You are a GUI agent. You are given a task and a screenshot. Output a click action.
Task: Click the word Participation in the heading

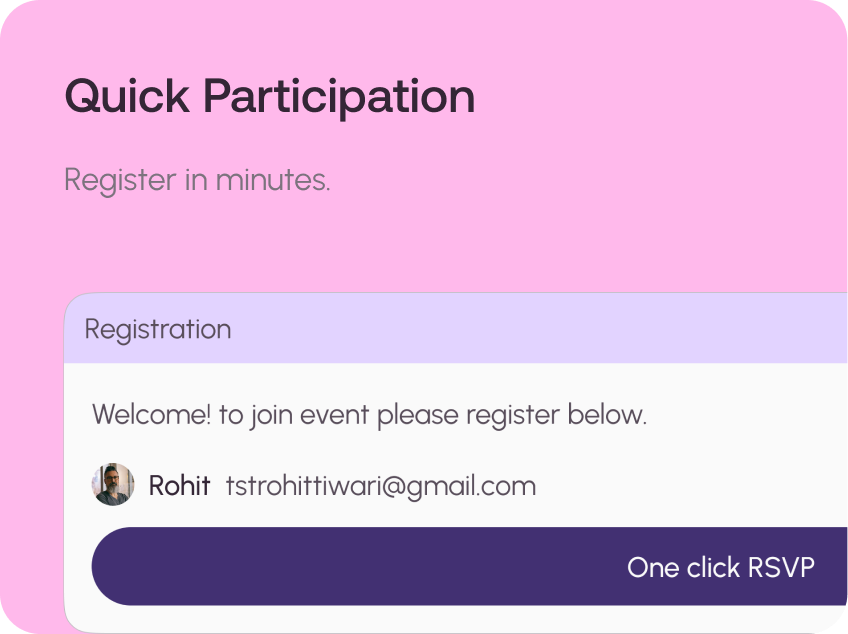tap(339, 97)
